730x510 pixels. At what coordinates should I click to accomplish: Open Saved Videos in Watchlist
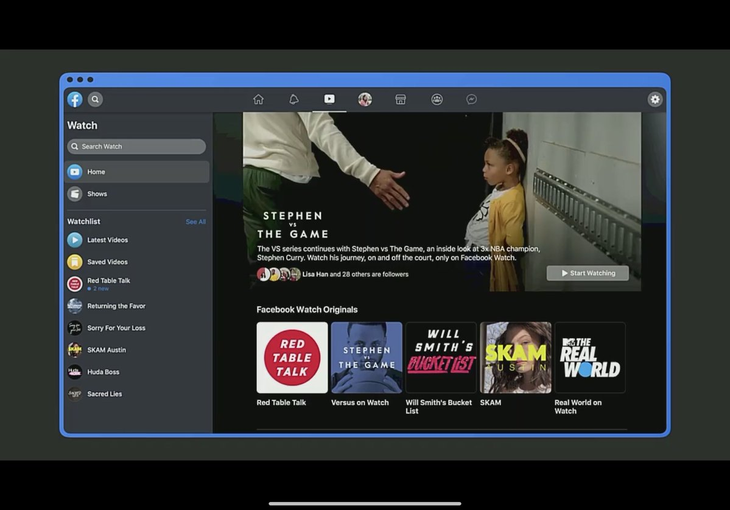point(137,262)
